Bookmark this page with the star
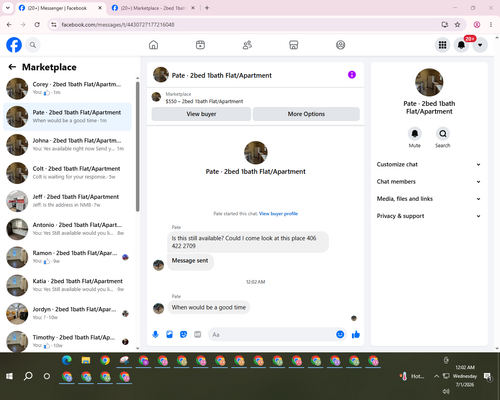 point(457,25)
